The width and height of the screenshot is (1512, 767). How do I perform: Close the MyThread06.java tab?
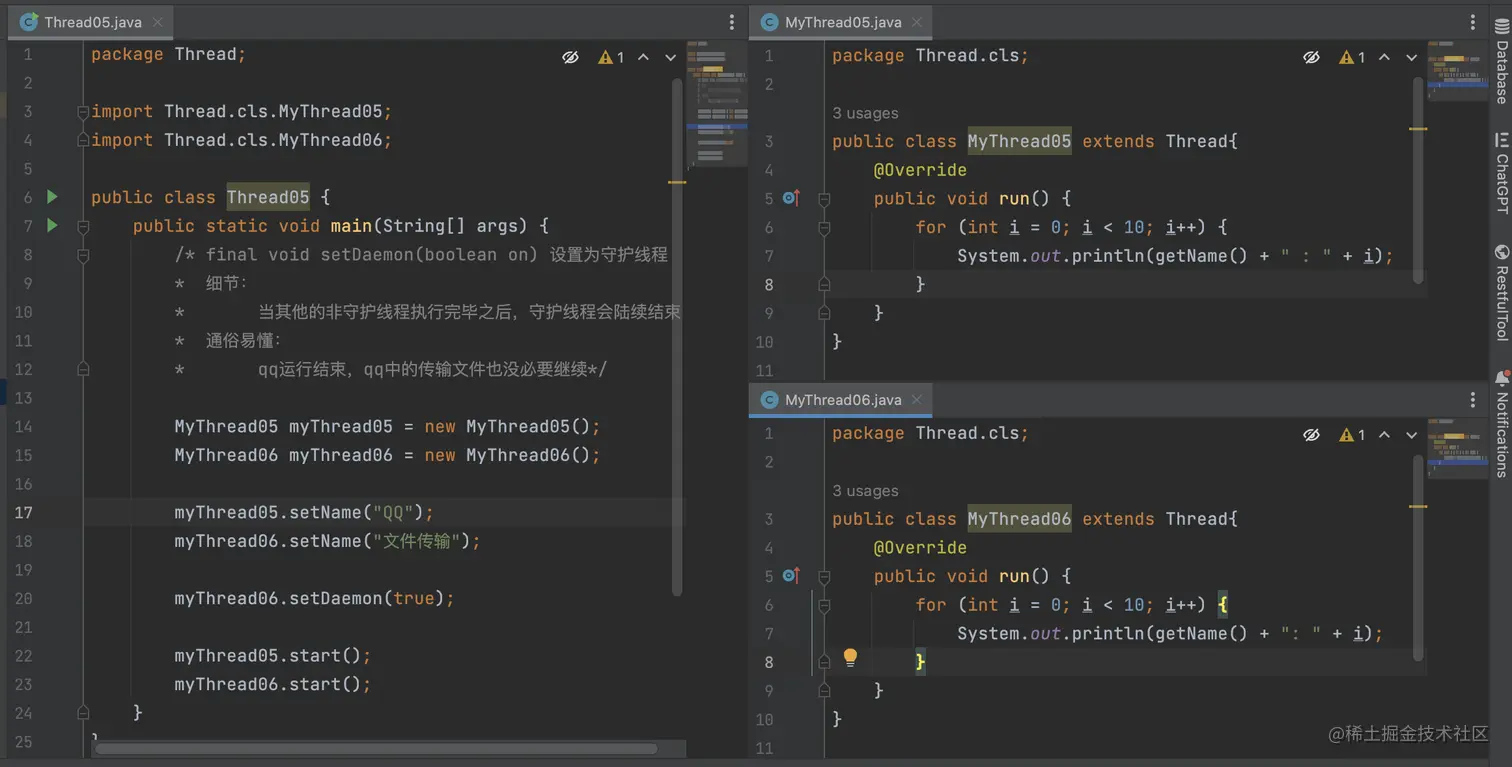tap(916, 399)
